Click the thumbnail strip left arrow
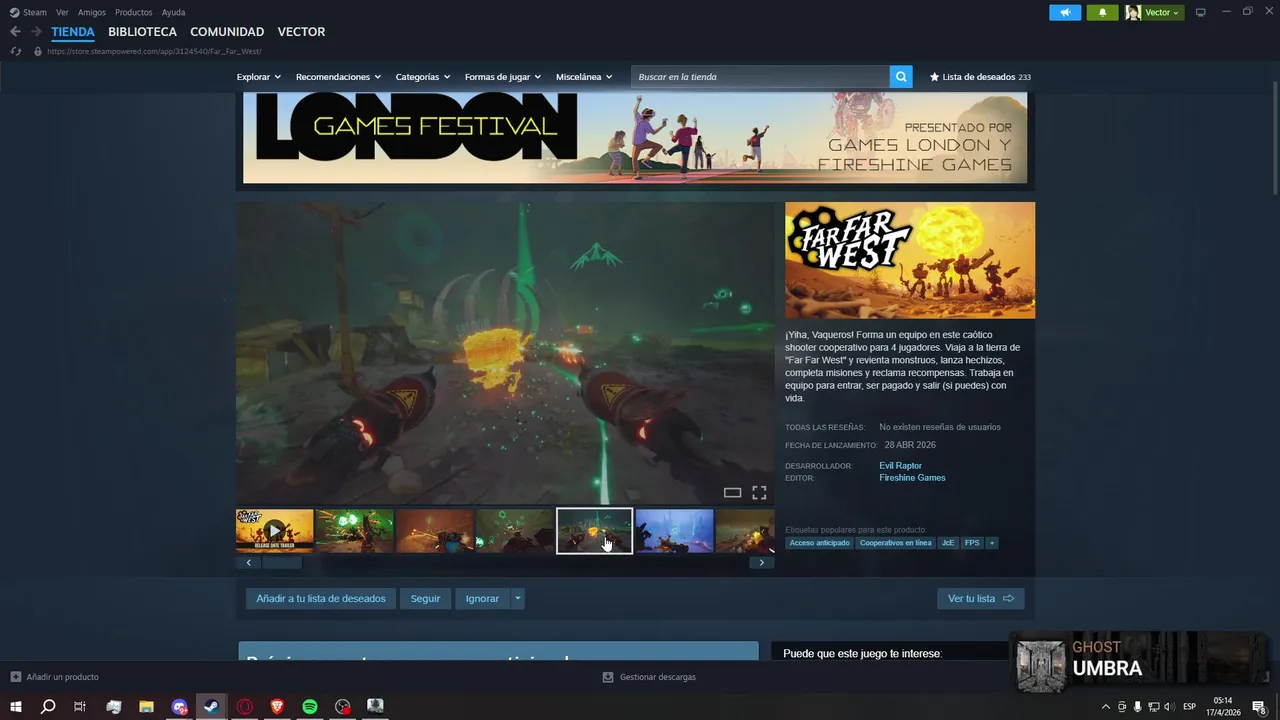This screenshot has height=720, width=1280. (248, 563)
